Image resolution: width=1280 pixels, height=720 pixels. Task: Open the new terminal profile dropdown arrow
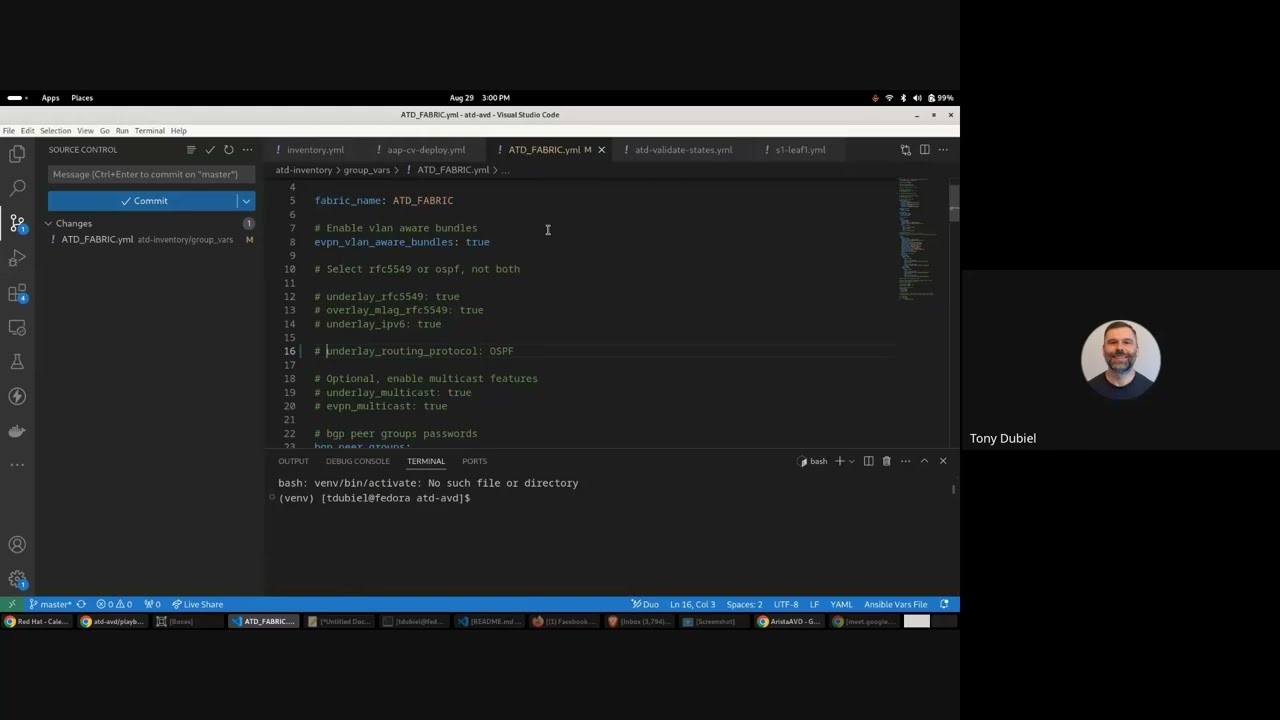851,461
